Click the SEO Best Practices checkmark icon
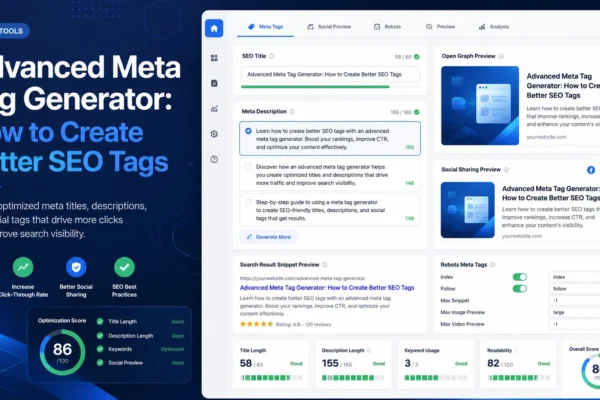 click(x=124, y=267)
